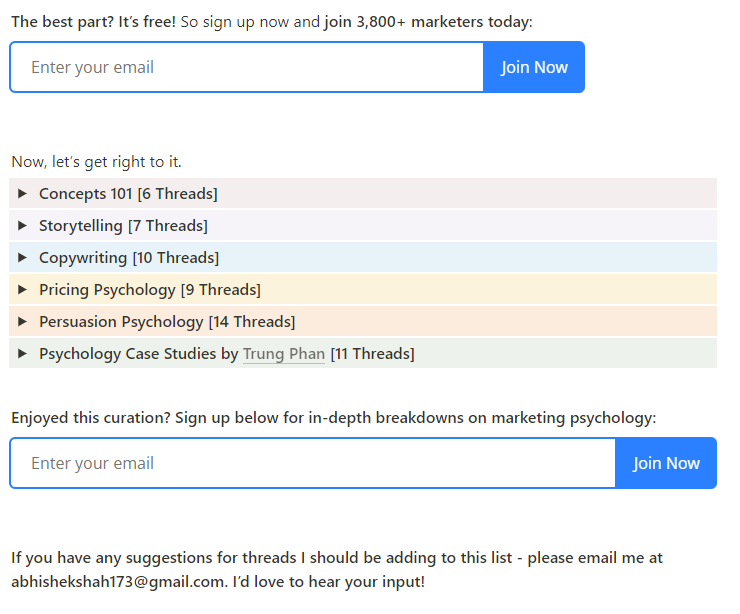Focus the email field below 'Enjoyed this curation'
This screenshot has width=740, height=614.
tap(313, 464)
